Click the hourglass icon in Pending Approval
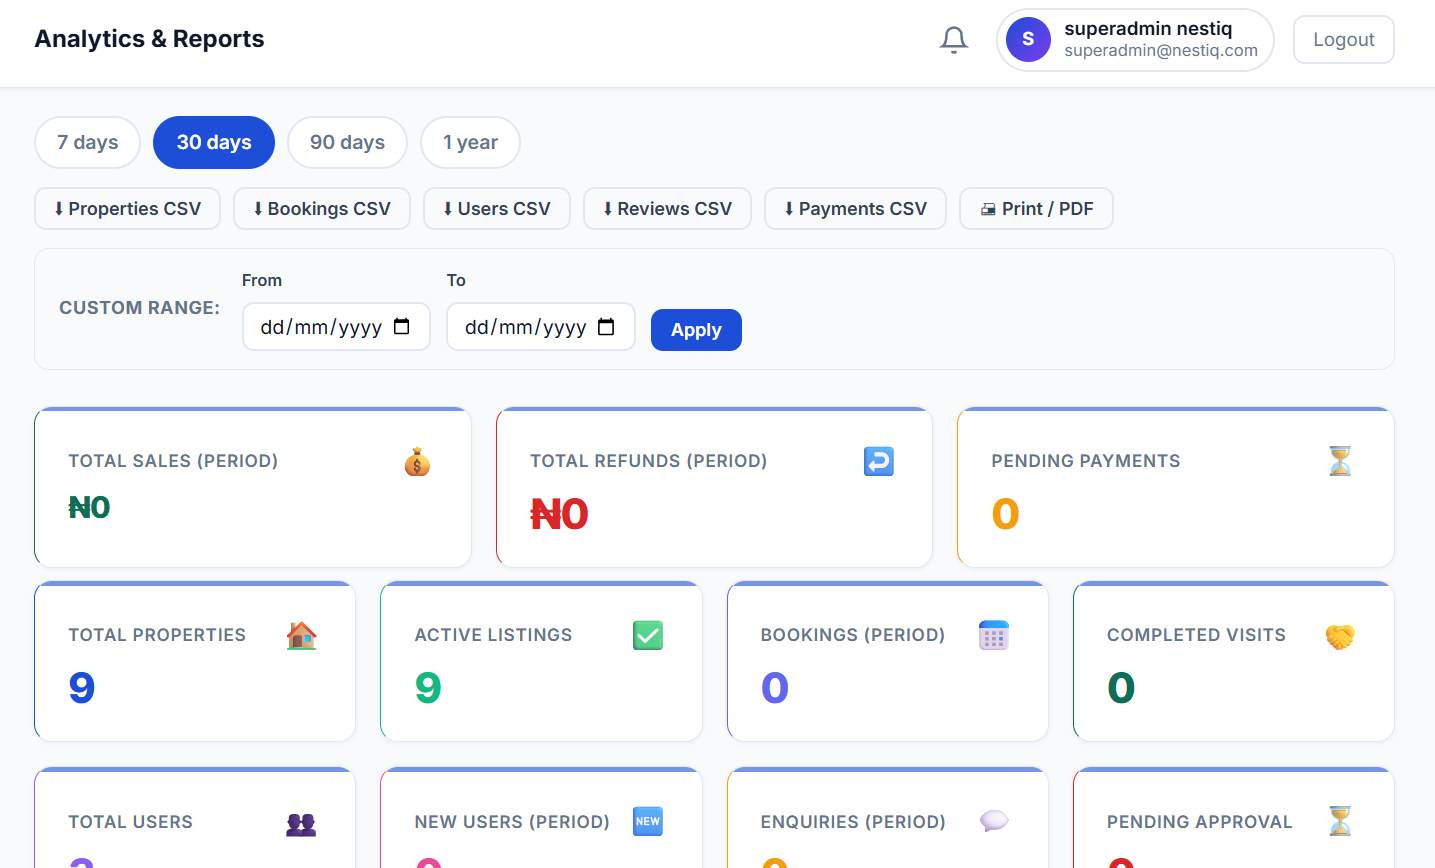This screenshot has height=868, width=1435. click(1340, 822)
